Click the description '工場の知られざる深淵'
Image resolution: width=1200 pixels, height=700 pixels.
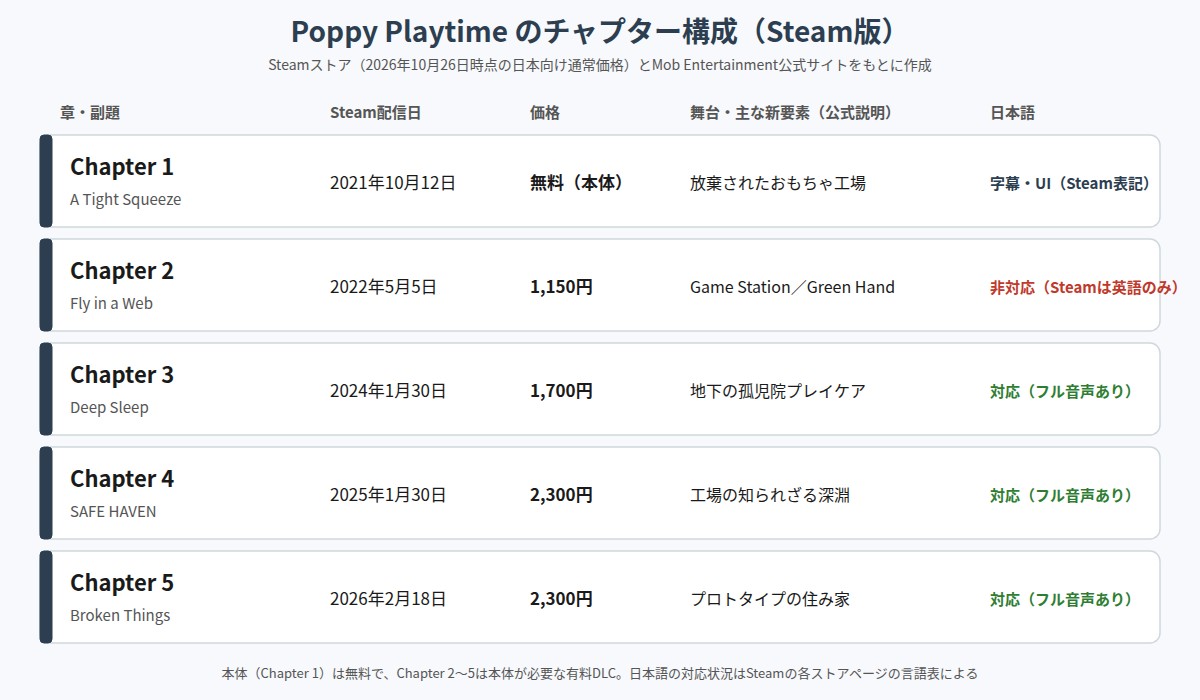[x=770, y=495]
